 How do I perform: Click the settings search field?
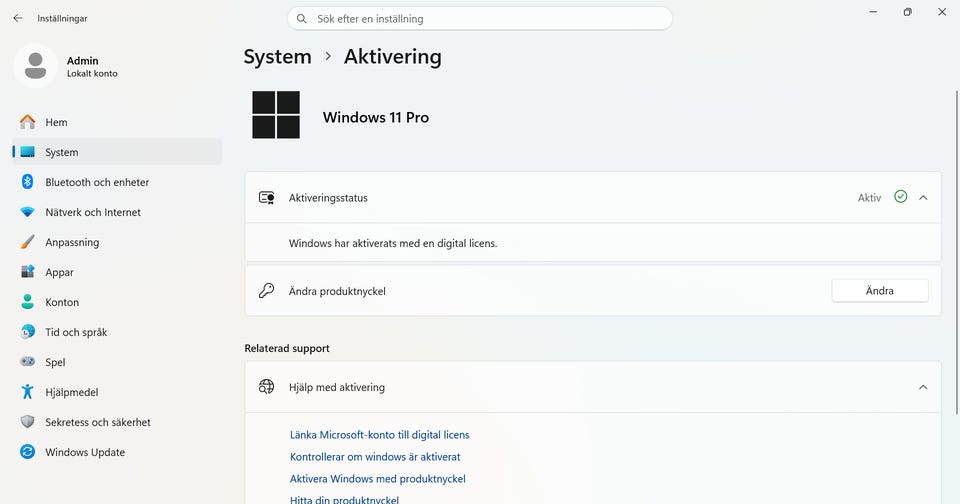(480, 18)
